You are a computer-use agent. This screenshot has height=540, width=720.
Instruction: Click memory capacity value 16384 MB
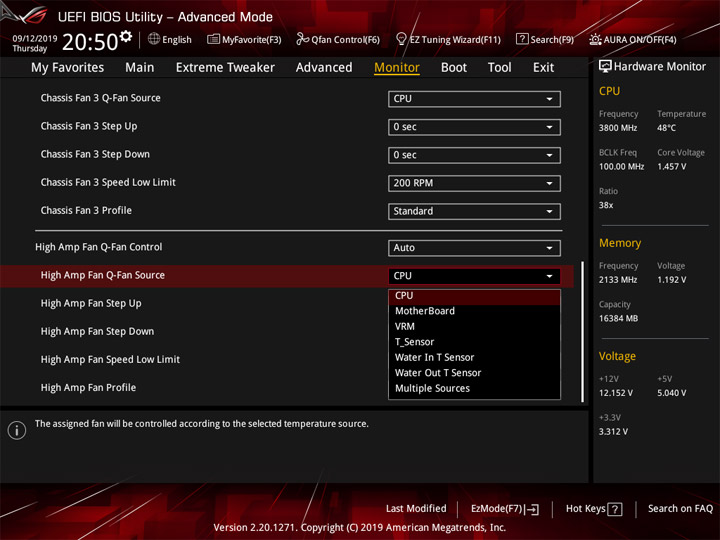[x=618, y=319]
